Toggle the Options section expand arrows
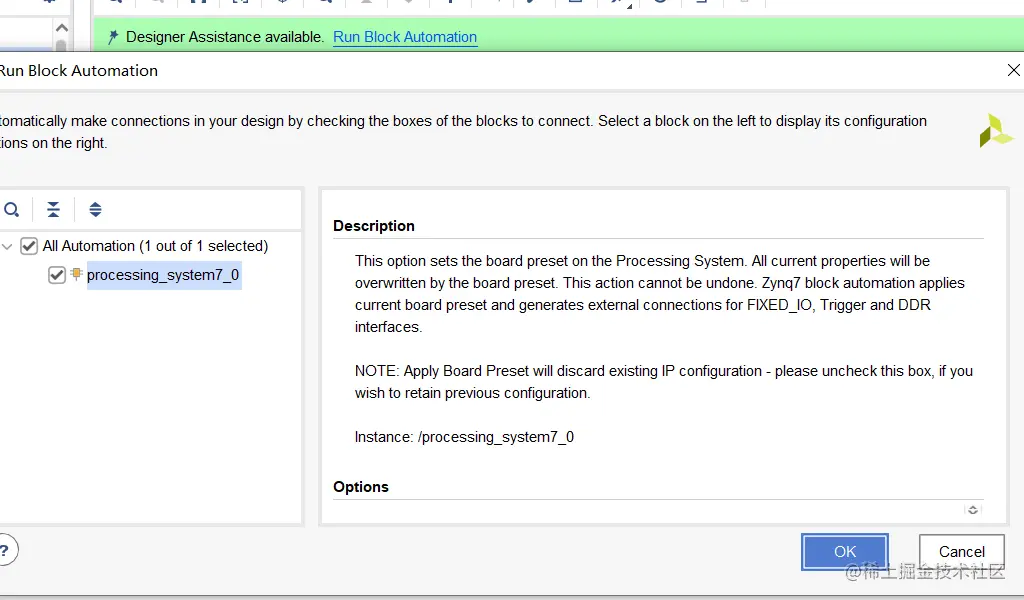 [972, 509]
